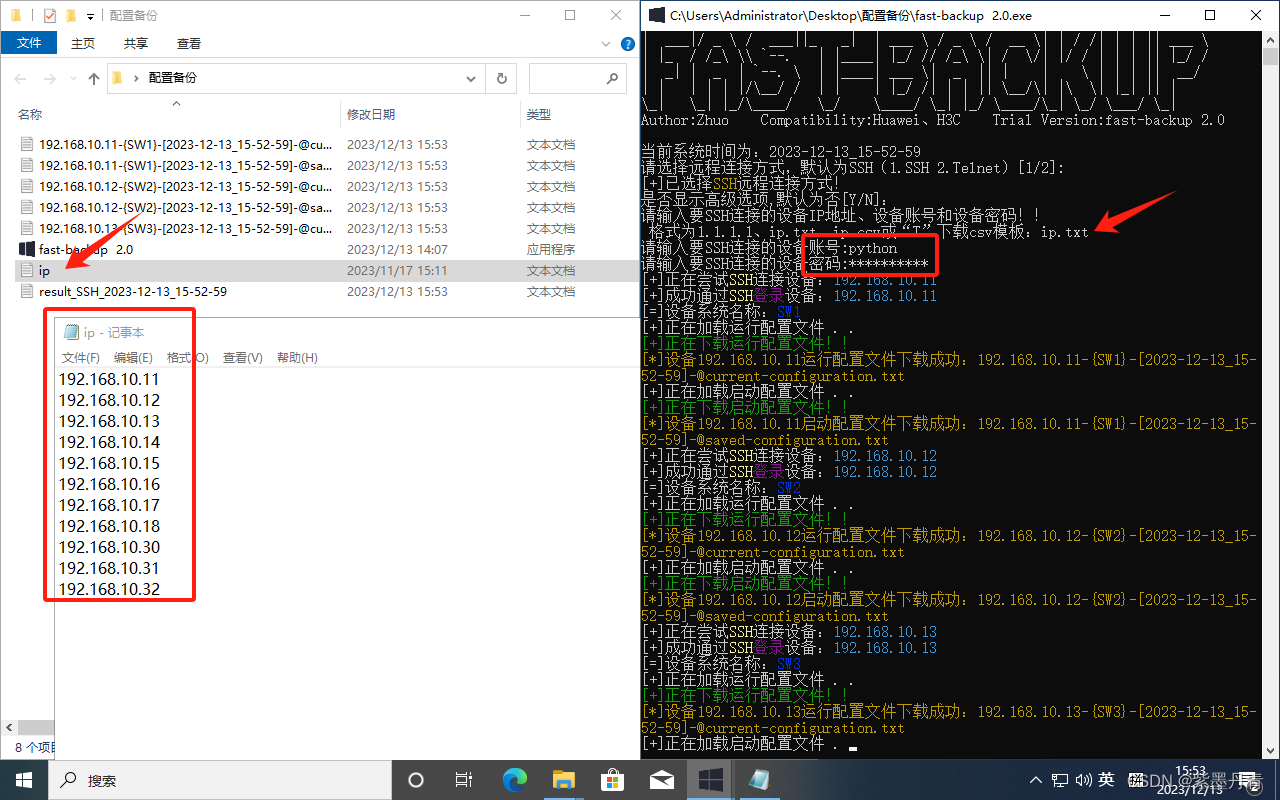The image size is (1280, 800).
Task: Open File Explorer from the taskbar
Action: (564, 780)
